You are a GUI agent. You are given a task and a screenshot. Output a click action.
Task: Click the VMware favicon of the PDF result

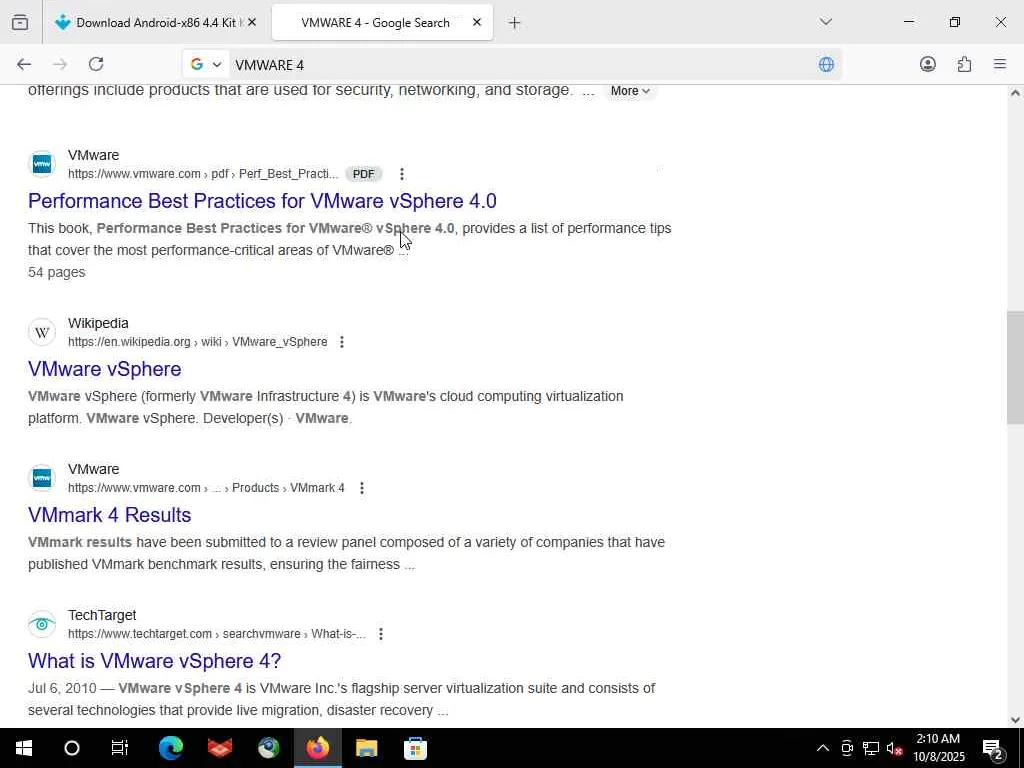click(x=42, y=165)
